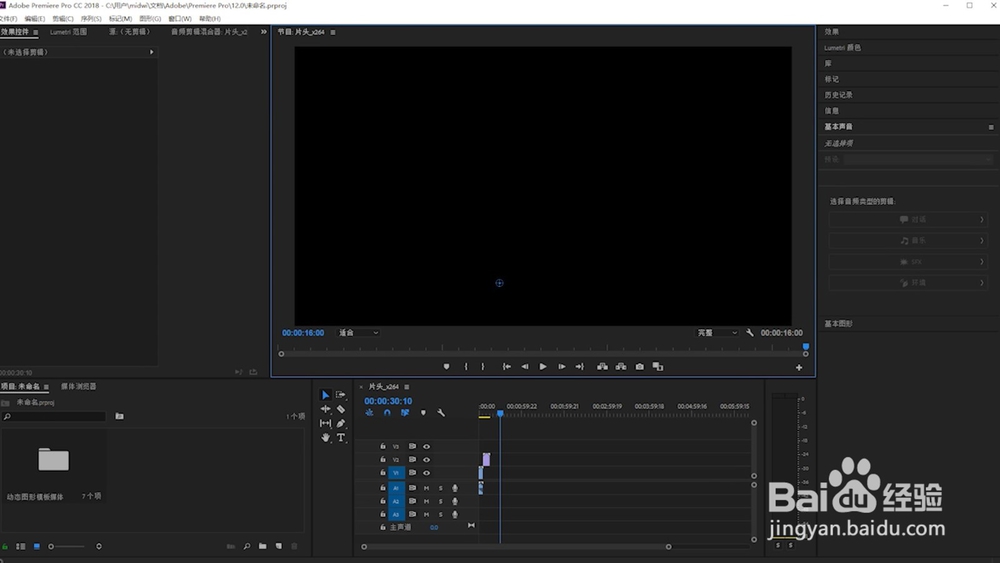Screen dimensions: 1000x563
Task: Open timeline display settings wrench
Action: (441, 413)
